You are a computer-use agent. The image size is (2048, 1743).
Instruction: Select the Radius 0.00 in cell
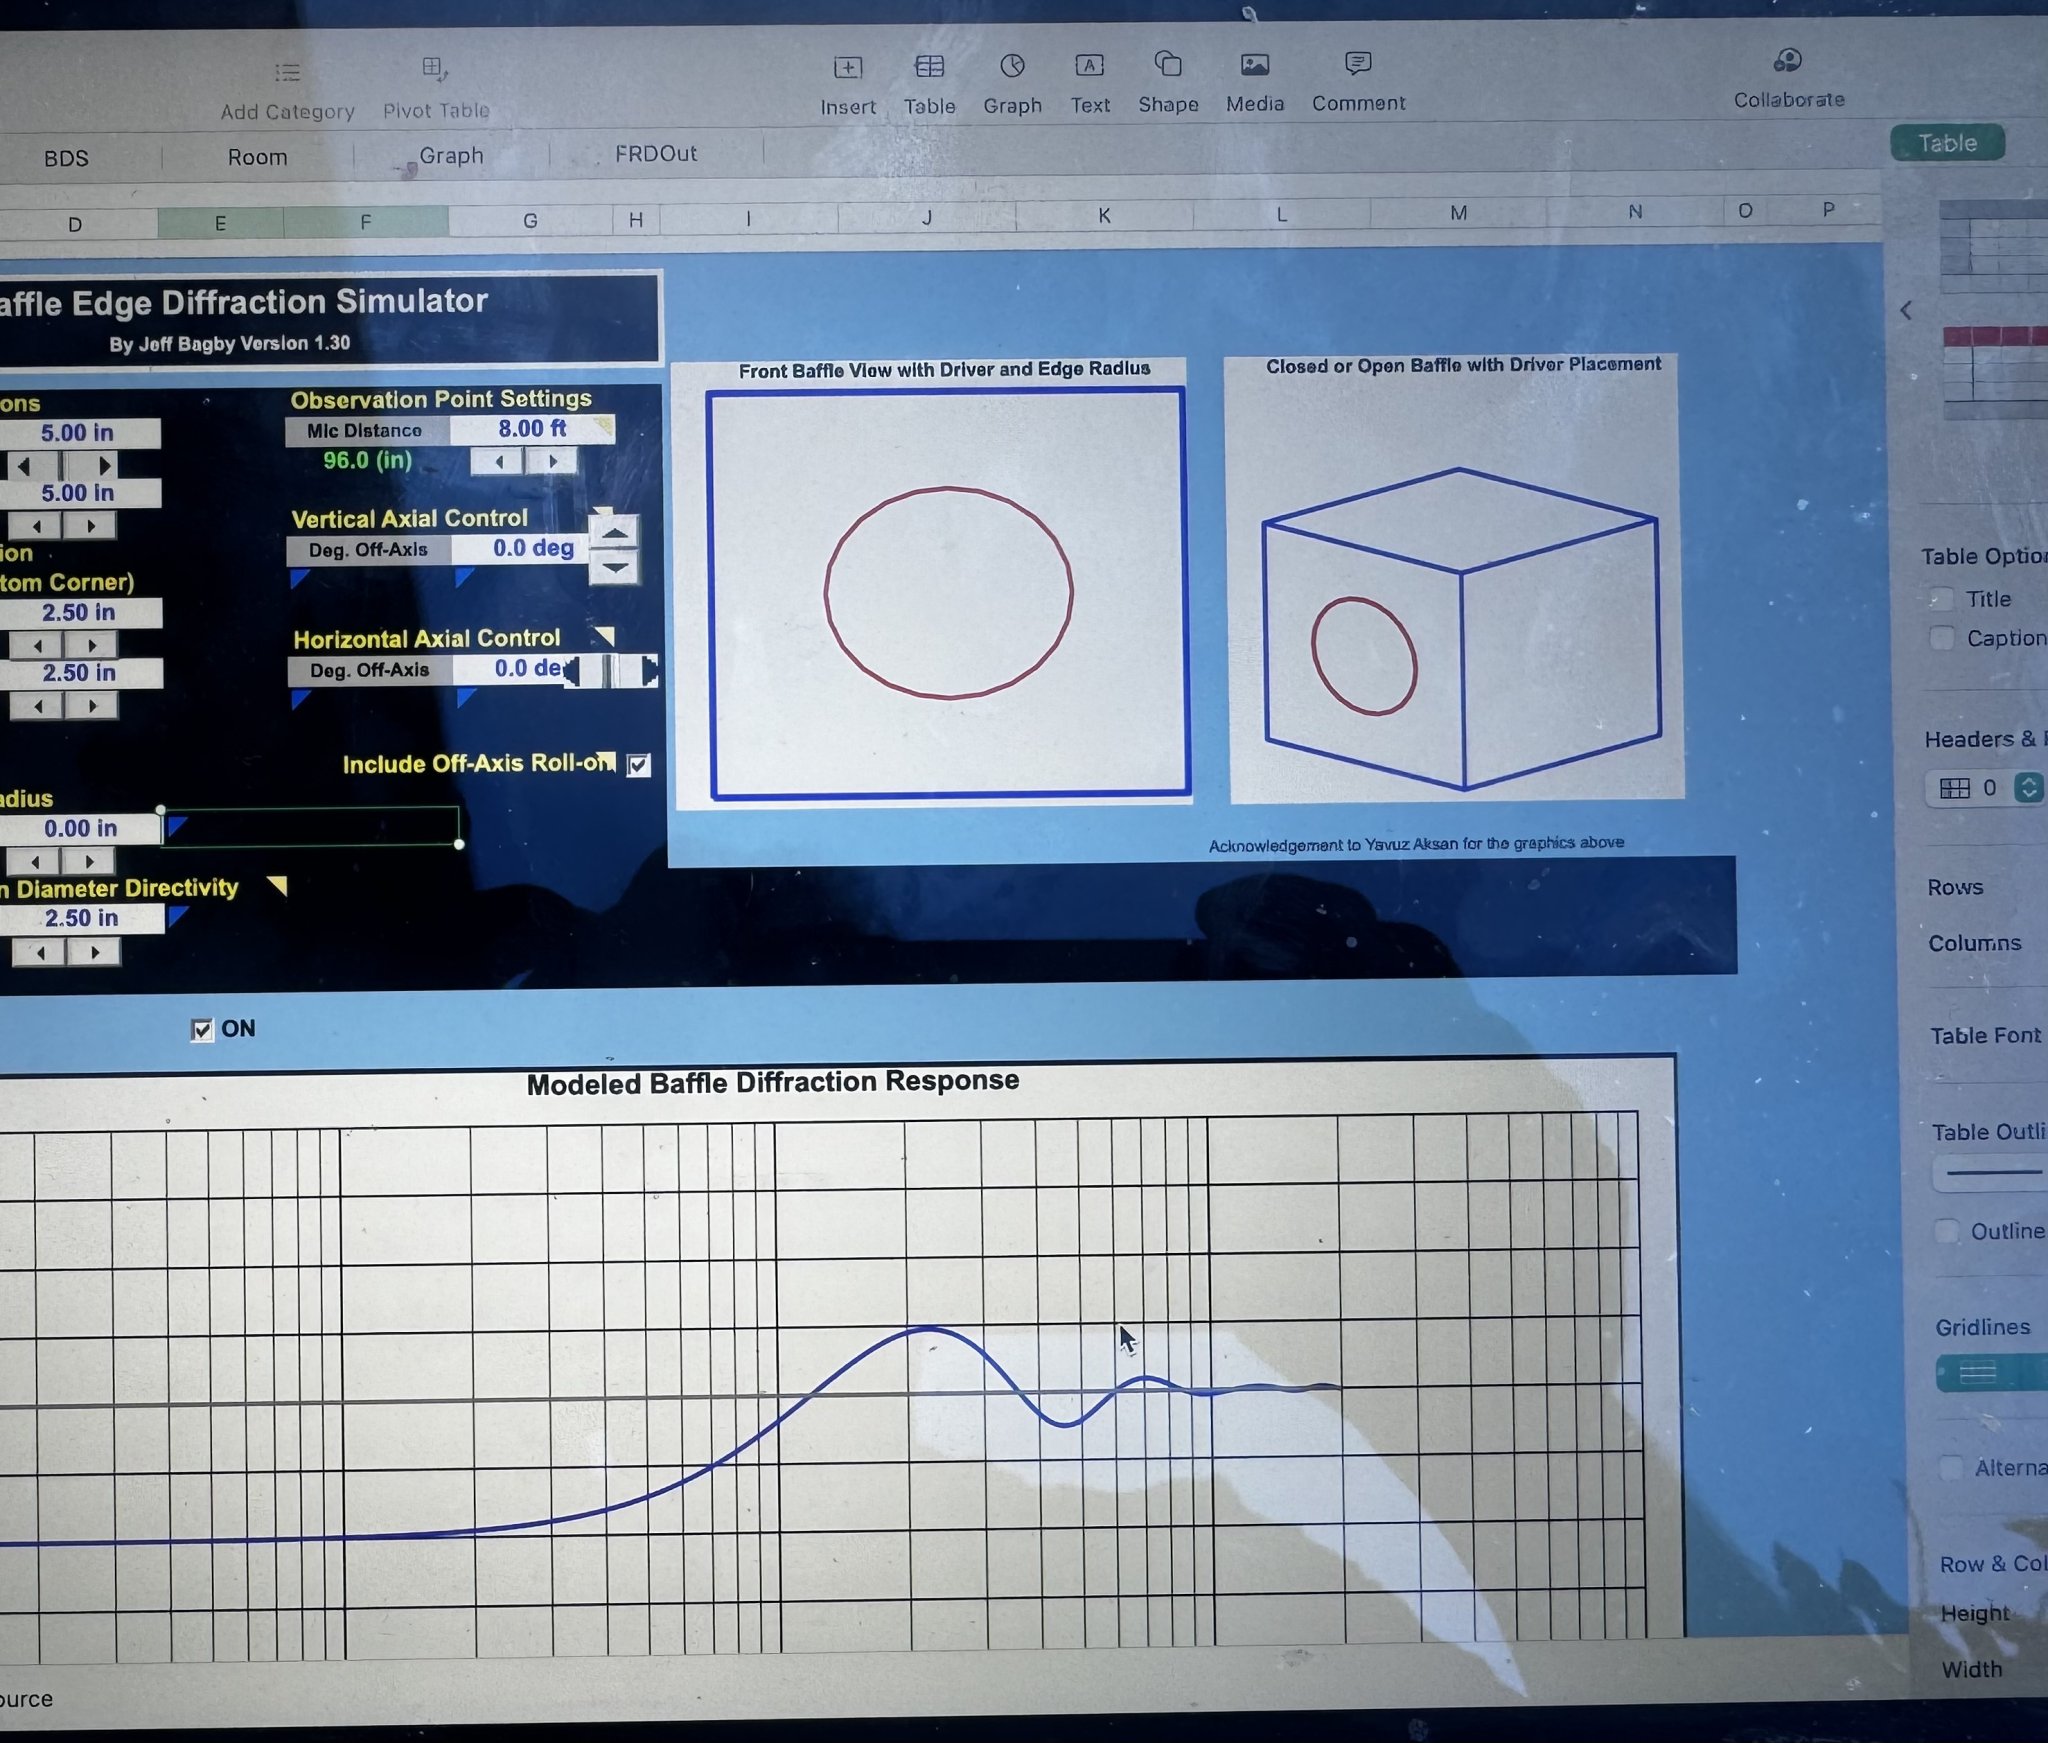click(x=80, y=828)
